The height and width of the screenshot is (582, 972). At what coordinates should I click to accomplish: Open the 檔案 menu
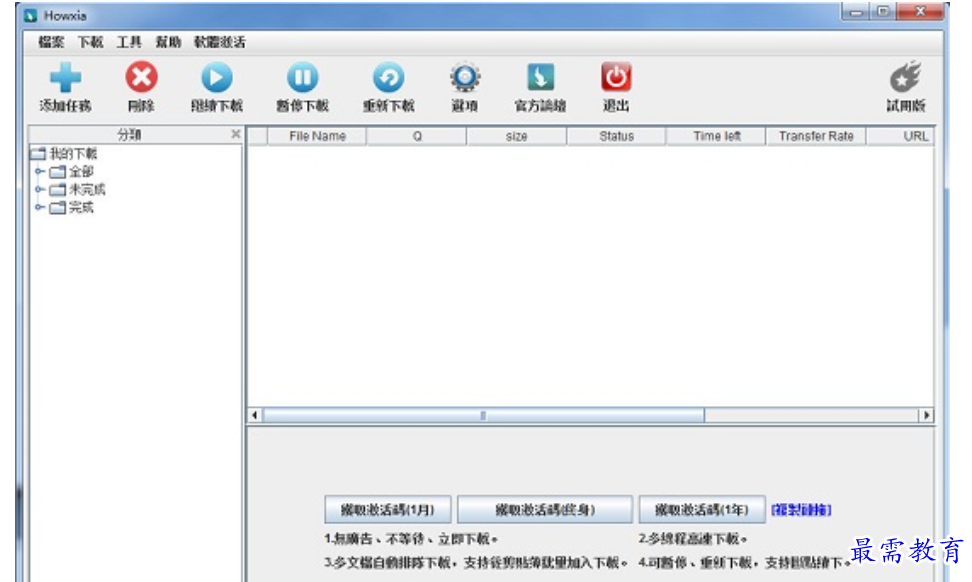pos(51,42)
